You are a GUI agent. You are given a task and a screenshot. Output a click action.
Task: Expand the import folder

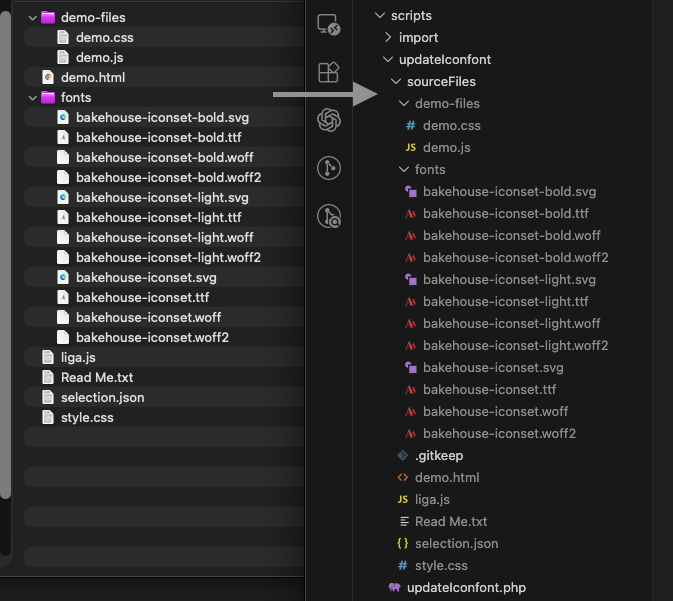coord(388,38)
